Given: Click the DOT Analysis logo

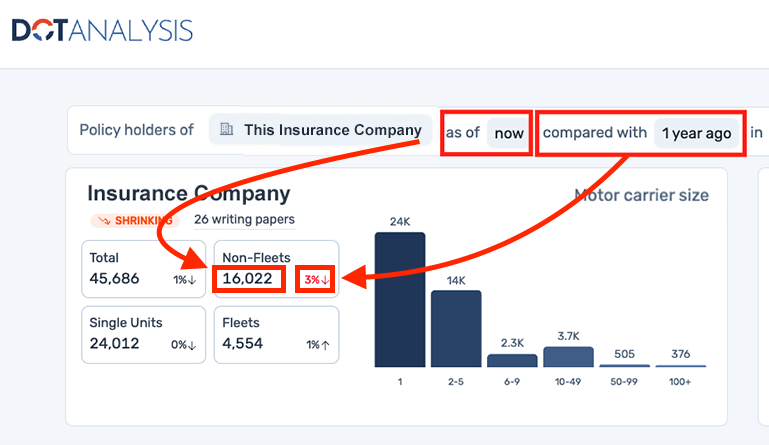Looking at the screenshot, I should coord(102,31).
